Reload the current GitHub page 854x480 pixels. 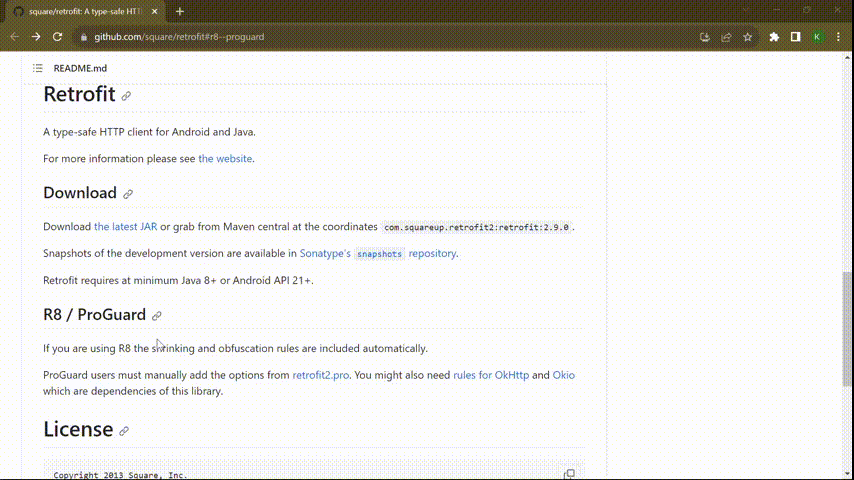[x=57, y=37]
